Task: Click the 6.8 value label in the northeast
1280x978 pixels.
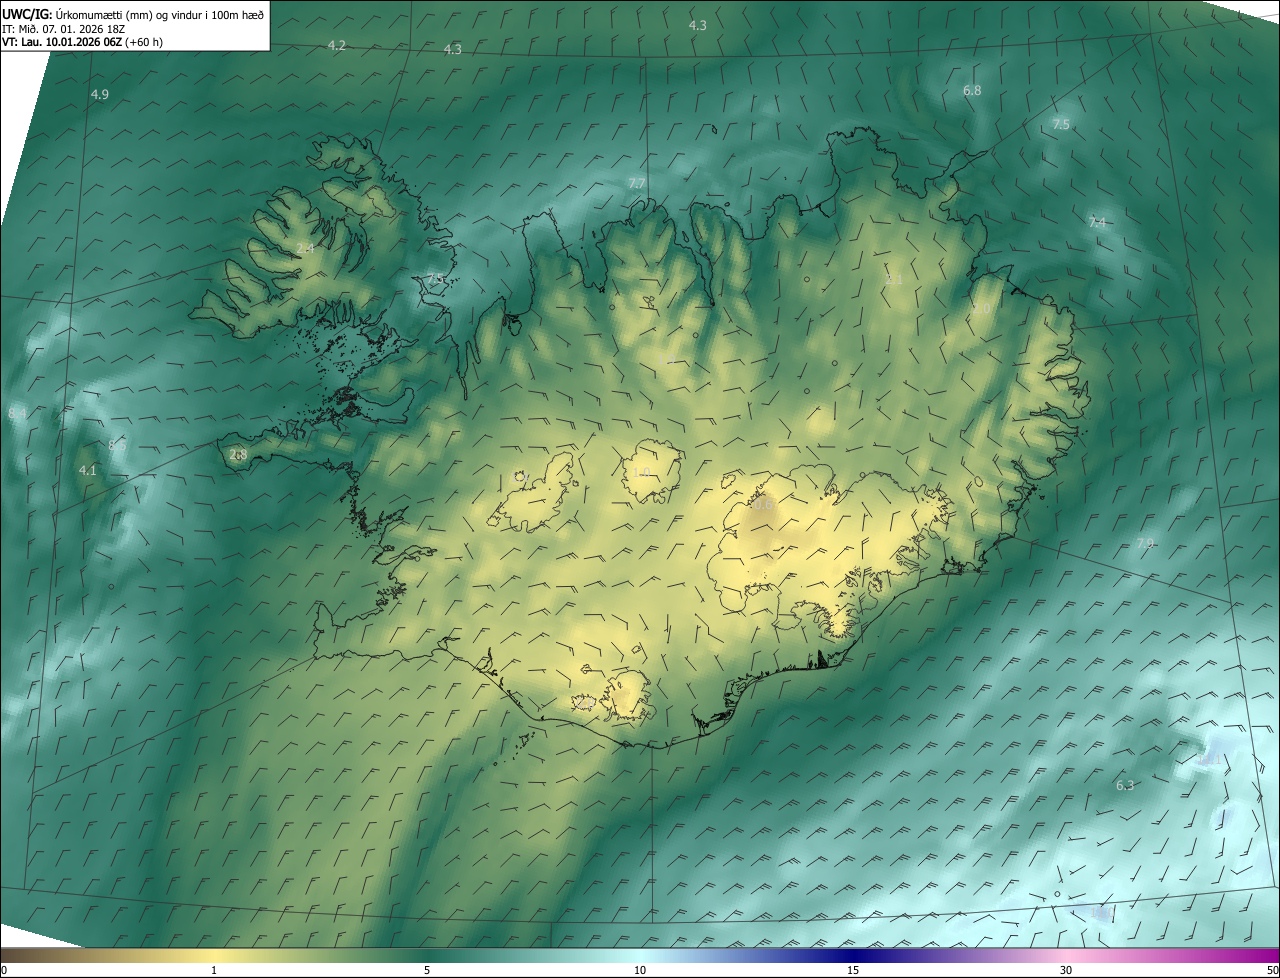Action: click(972, 91)
